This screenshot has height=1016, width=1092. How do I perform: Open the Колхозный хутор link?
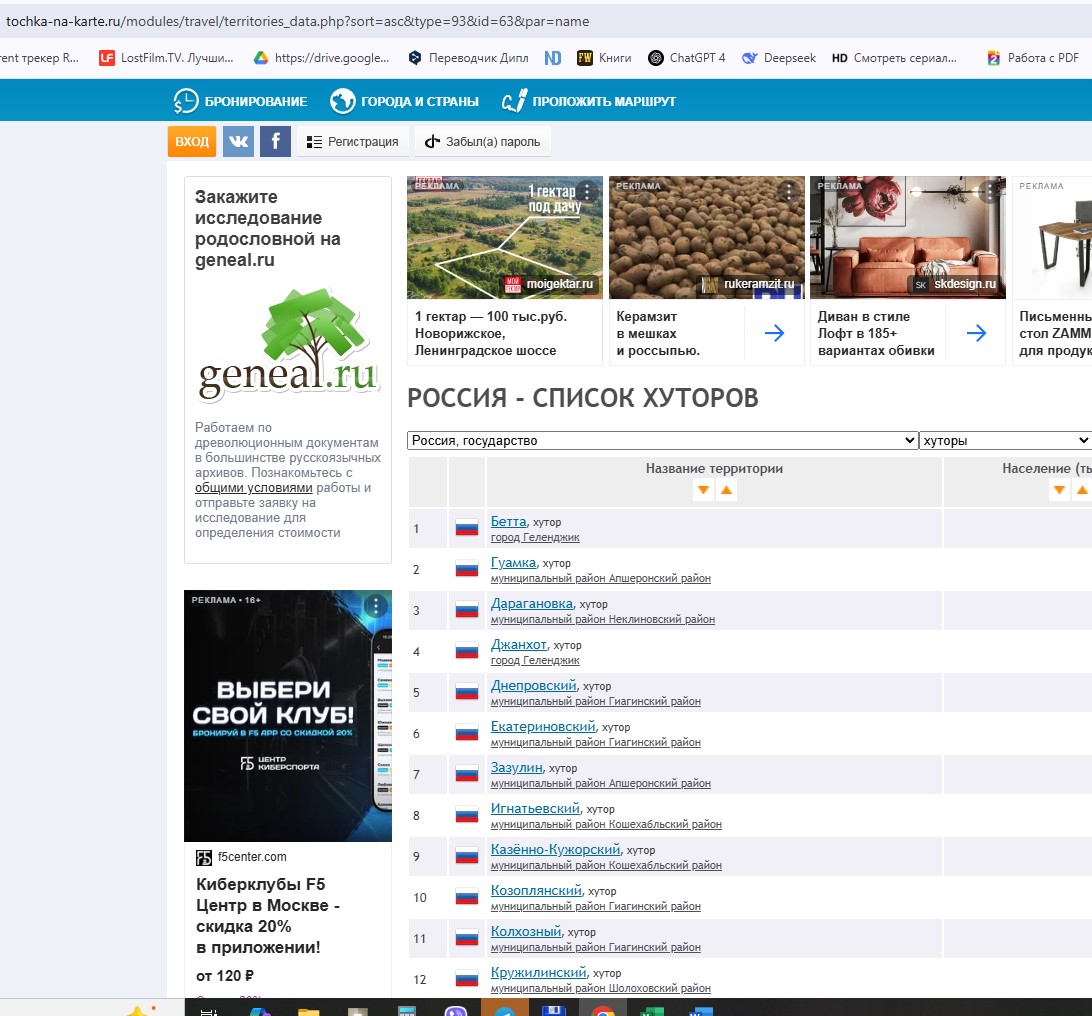click(526, 932)
